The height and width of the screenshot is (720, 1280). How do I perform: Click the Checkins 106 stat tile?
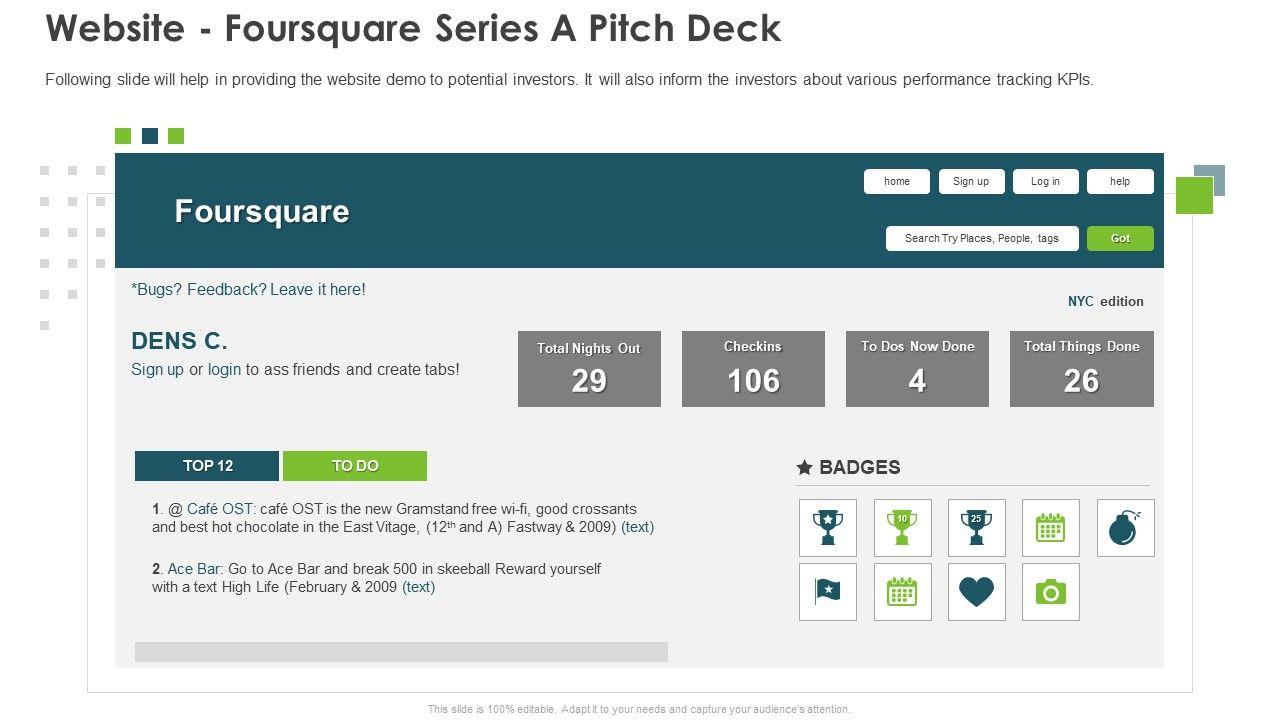click(x=753, y=369)
